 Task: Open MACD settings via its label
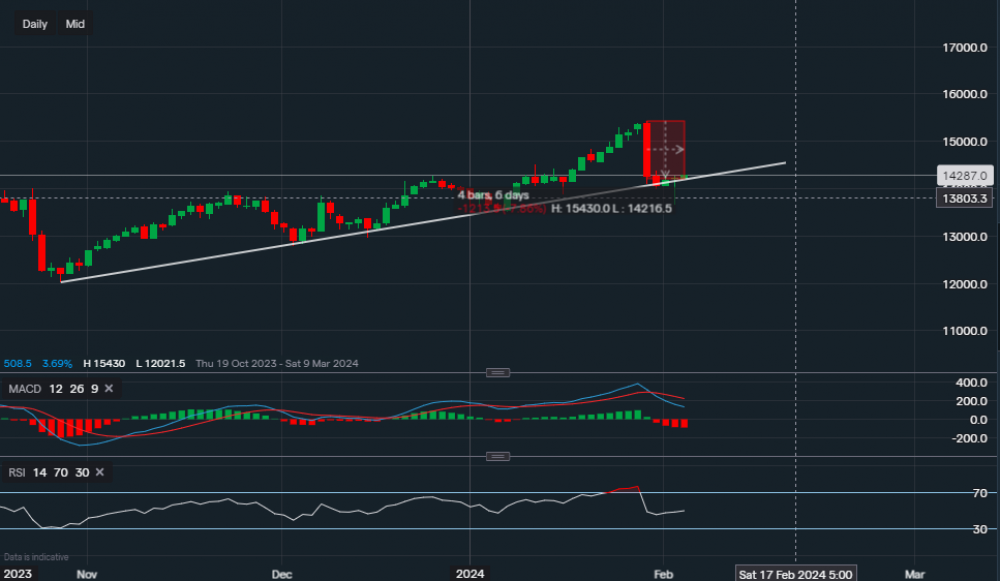(24, 389)
